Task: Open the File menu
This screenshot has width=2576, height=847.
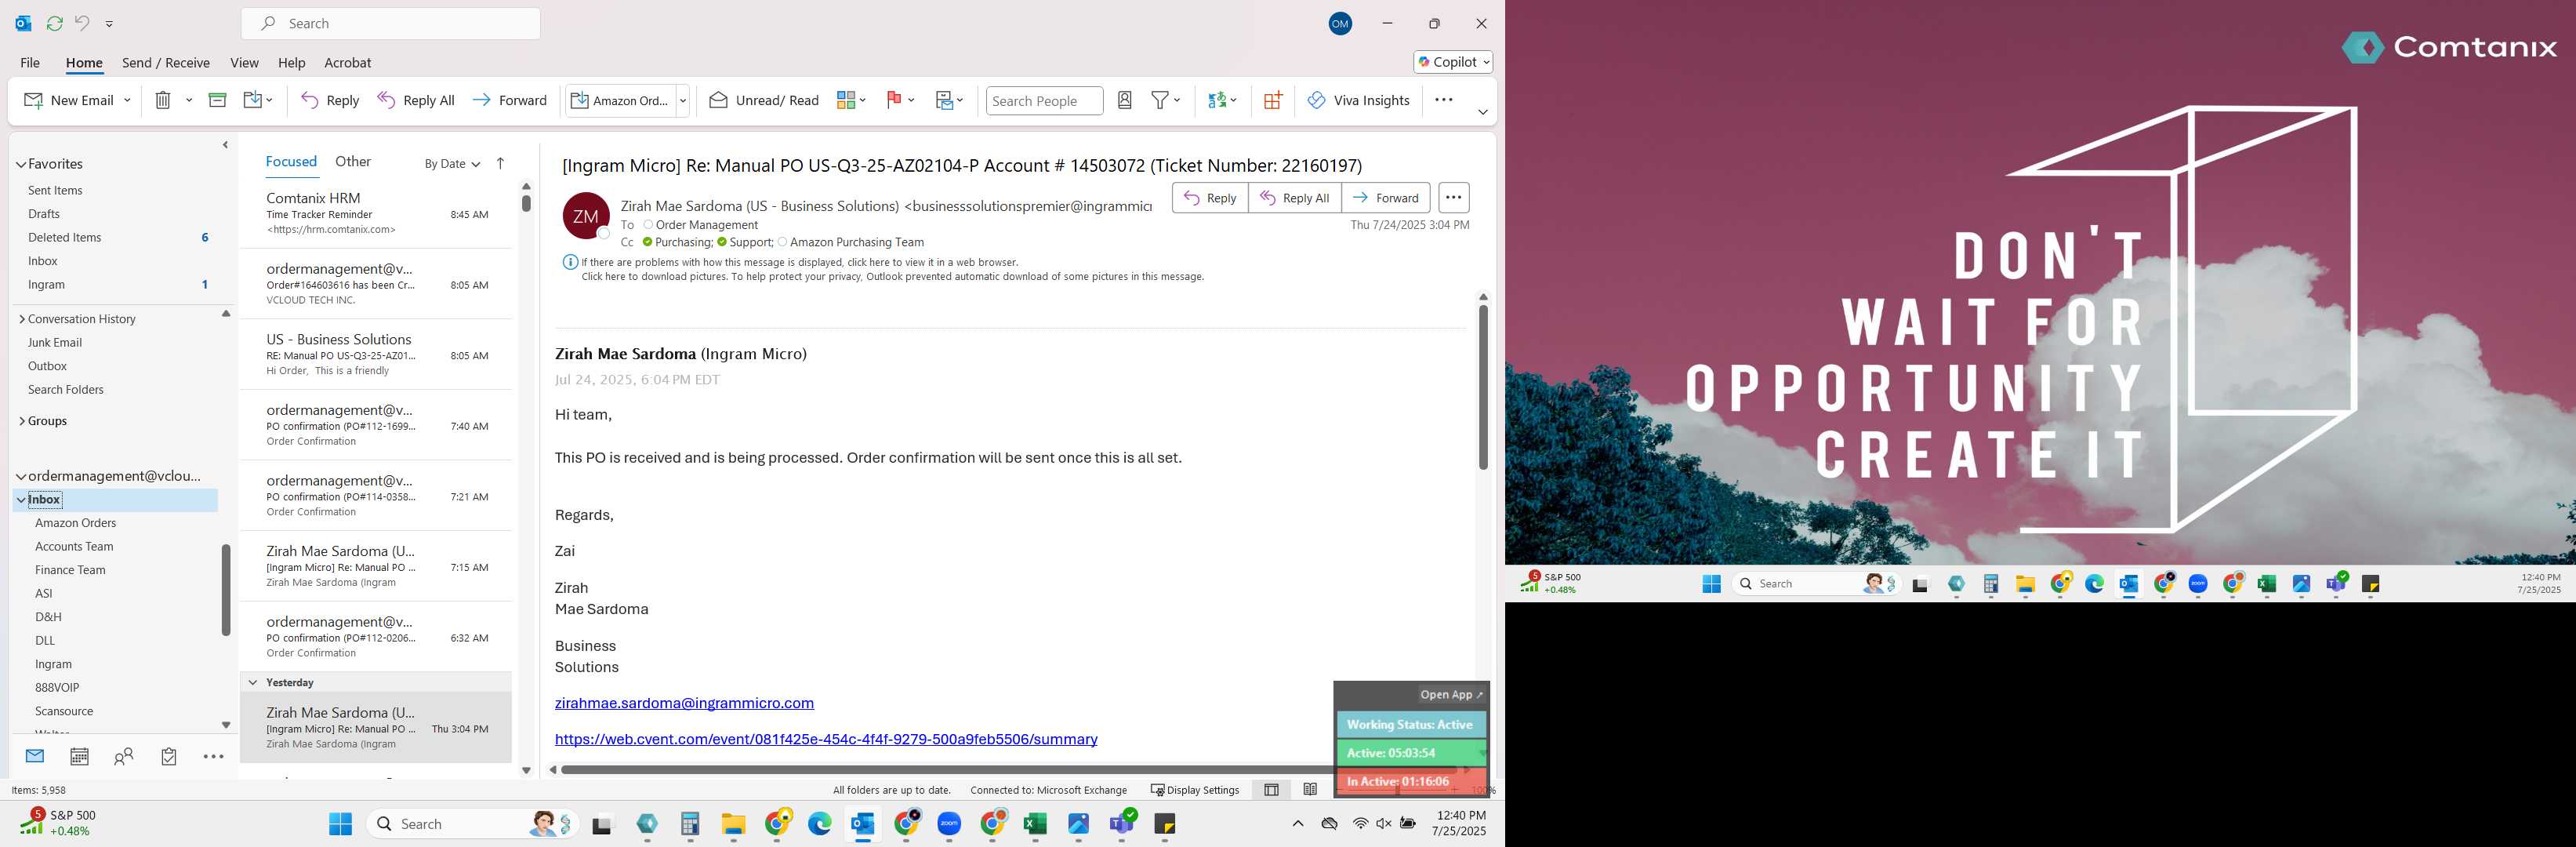Action: point(30,62)
